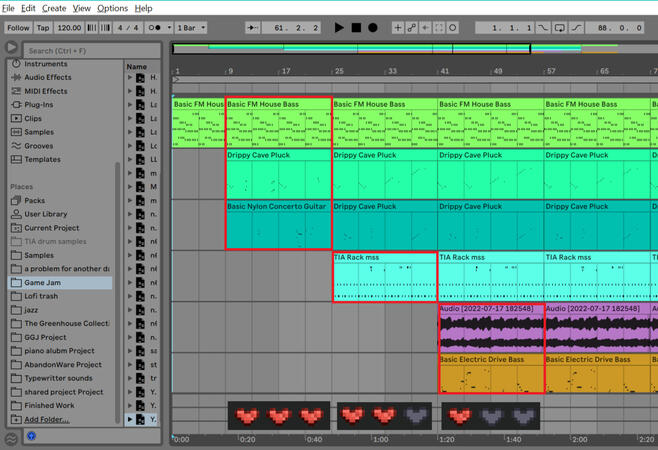The width and height of the screenshot is (658, 450).
Task: Click the MIDI Arrangement Overdub plus icon
Action: 397,28
